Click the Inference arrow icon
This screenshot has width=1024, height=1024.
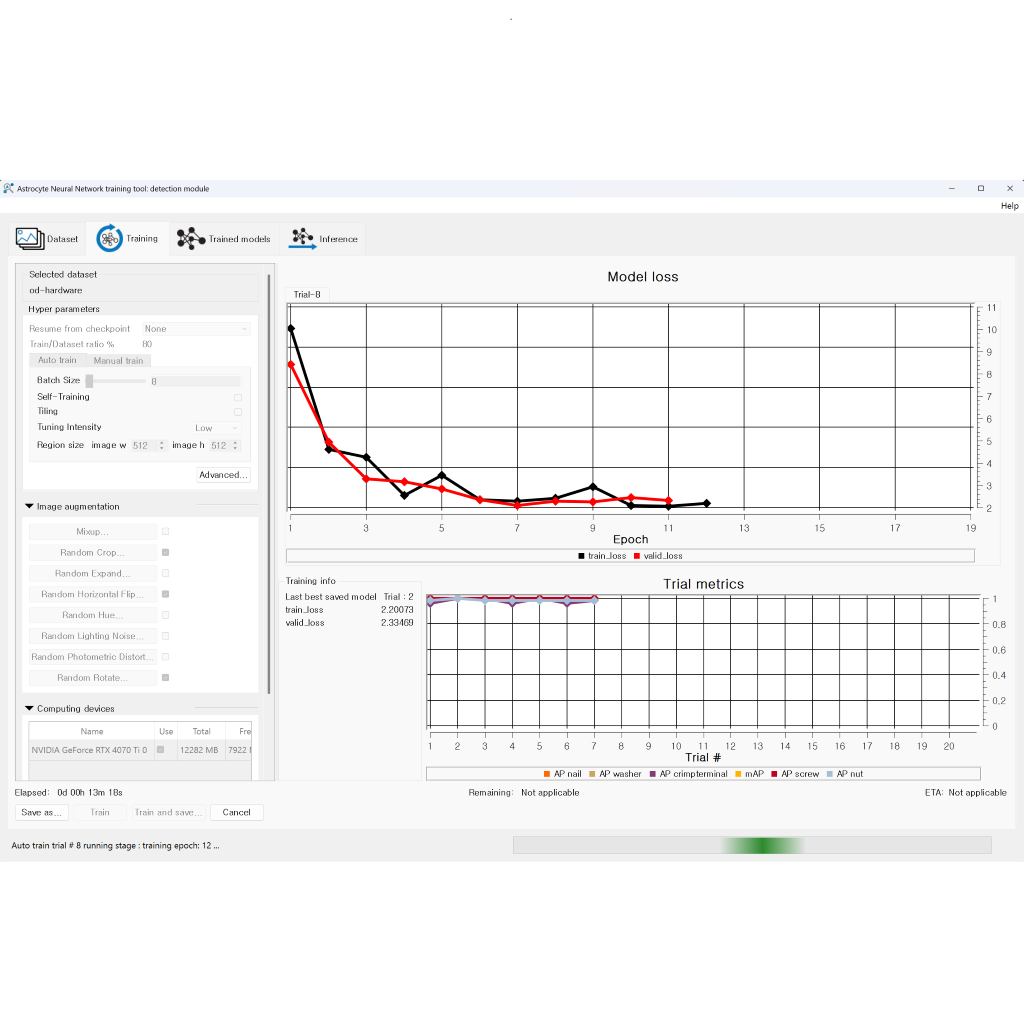click(301, 238)
